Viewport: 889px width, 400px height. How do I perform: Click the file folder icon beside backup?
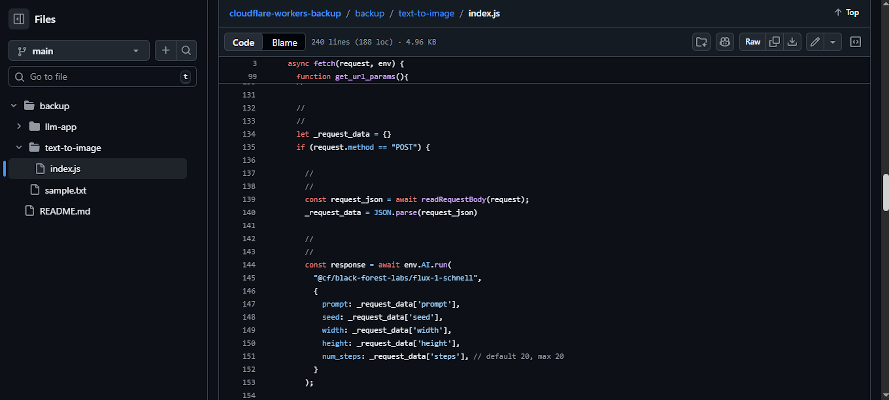point(29,106)
